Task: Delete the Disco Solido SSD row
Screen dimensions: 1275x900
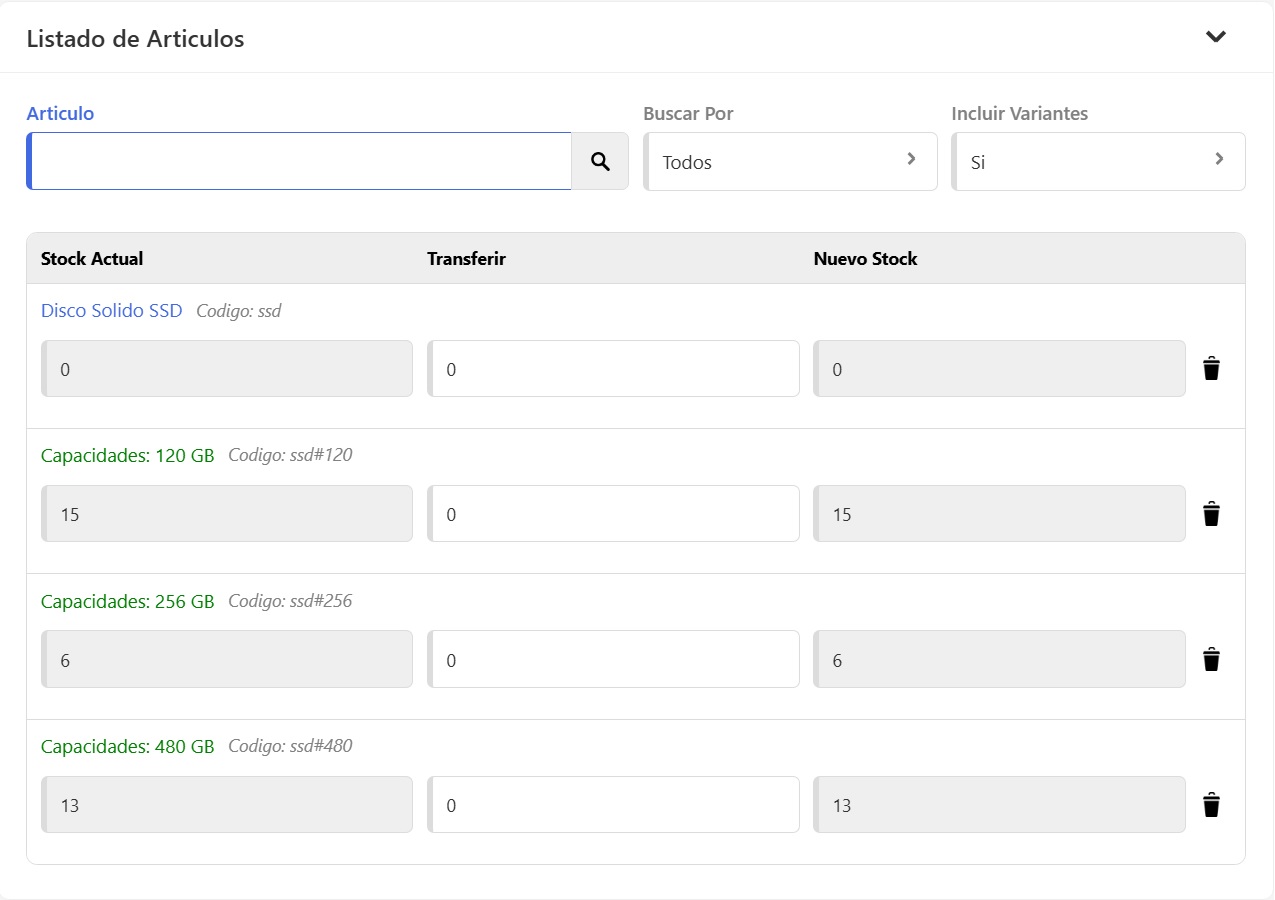Action: [1211, 369]
